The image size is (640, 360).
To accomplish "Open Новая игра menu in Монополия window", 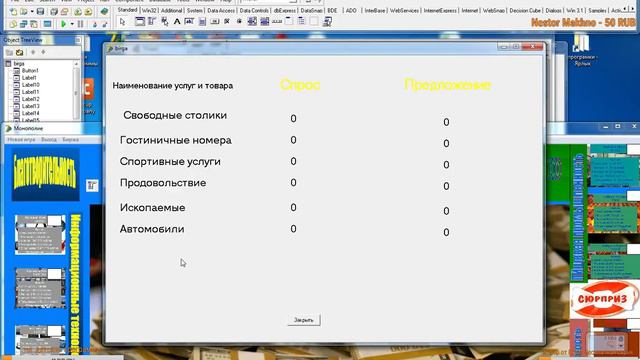I will click(x=21, y=140).
